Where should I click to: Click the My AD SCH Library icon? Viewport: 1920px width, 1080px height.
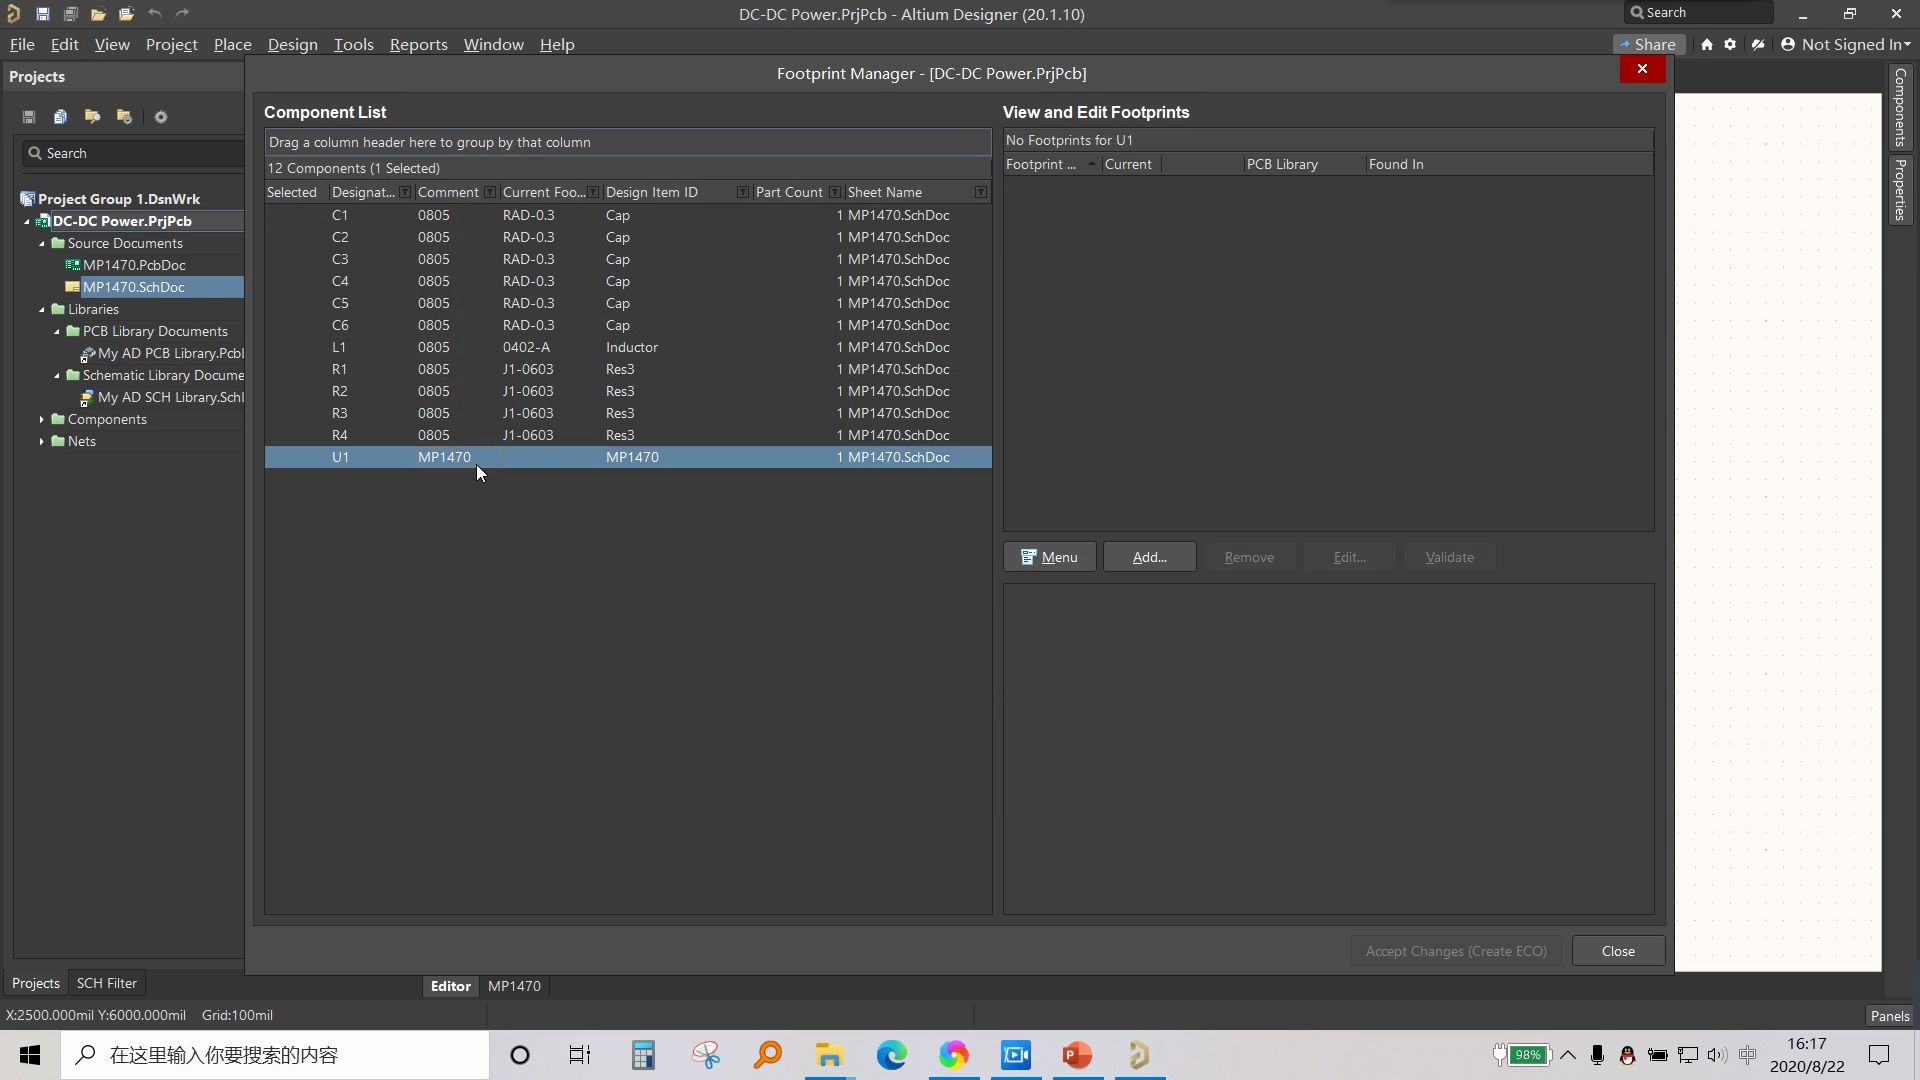(x=88, y=397)
